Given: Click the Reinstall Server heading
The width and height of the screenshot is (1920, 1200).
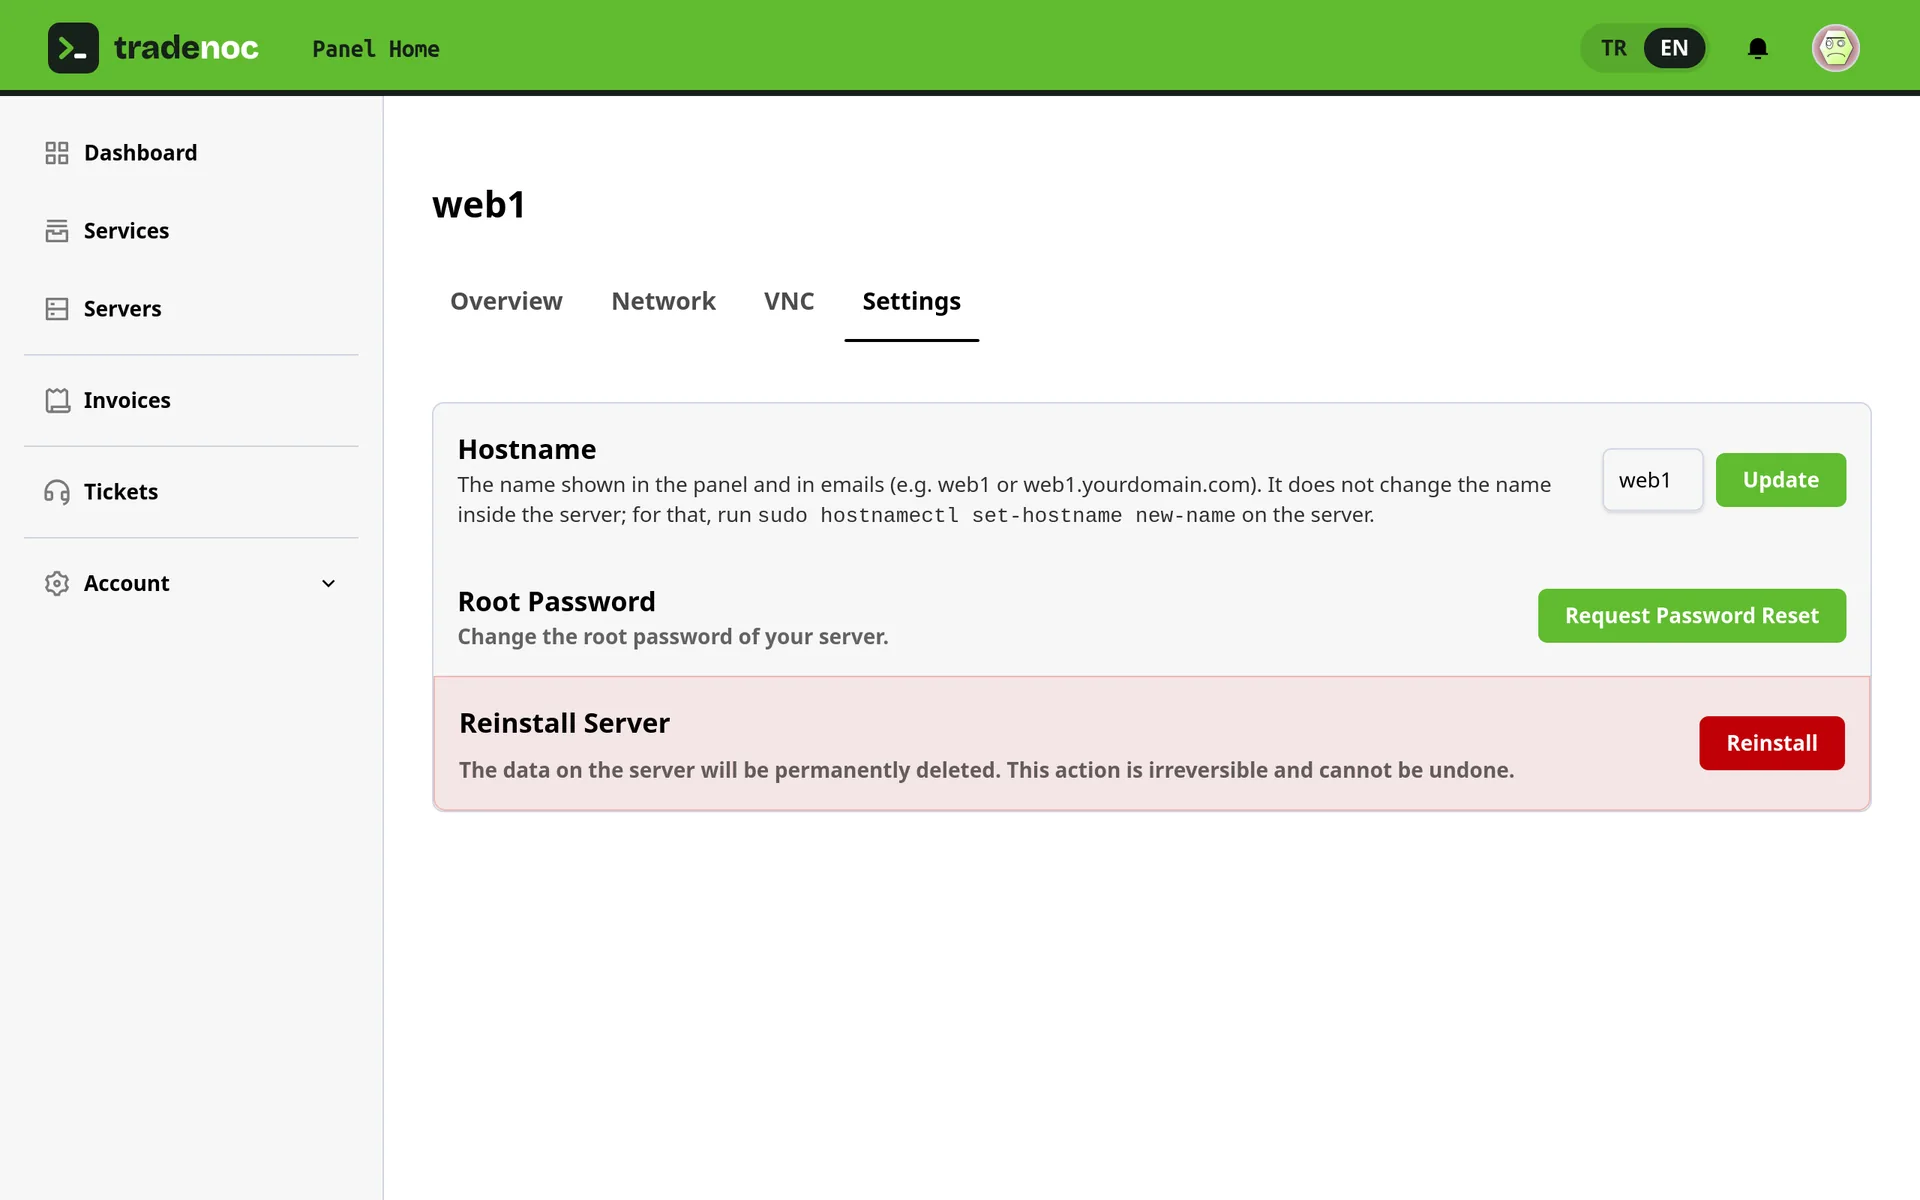Looking at the screenshot, I should (564, 723).
